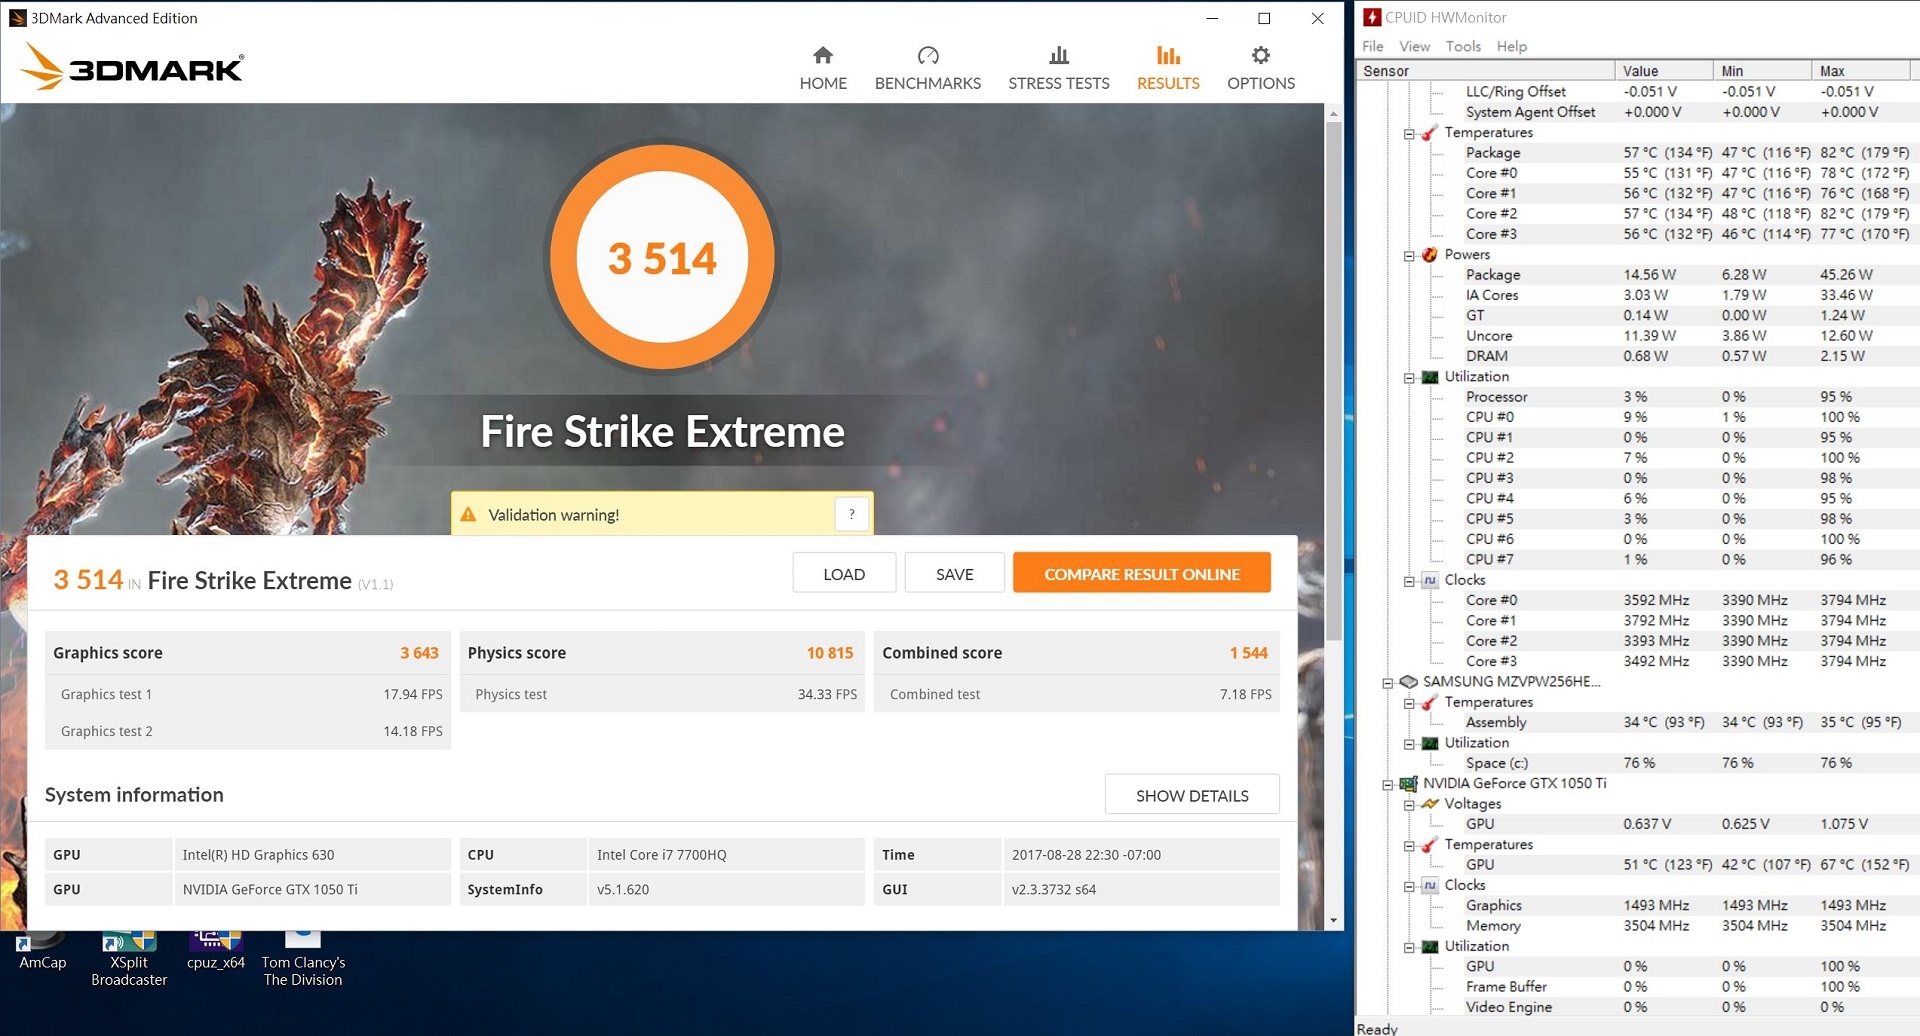Open XSplit Broadcaster desktop shortcut

(129, 960)
